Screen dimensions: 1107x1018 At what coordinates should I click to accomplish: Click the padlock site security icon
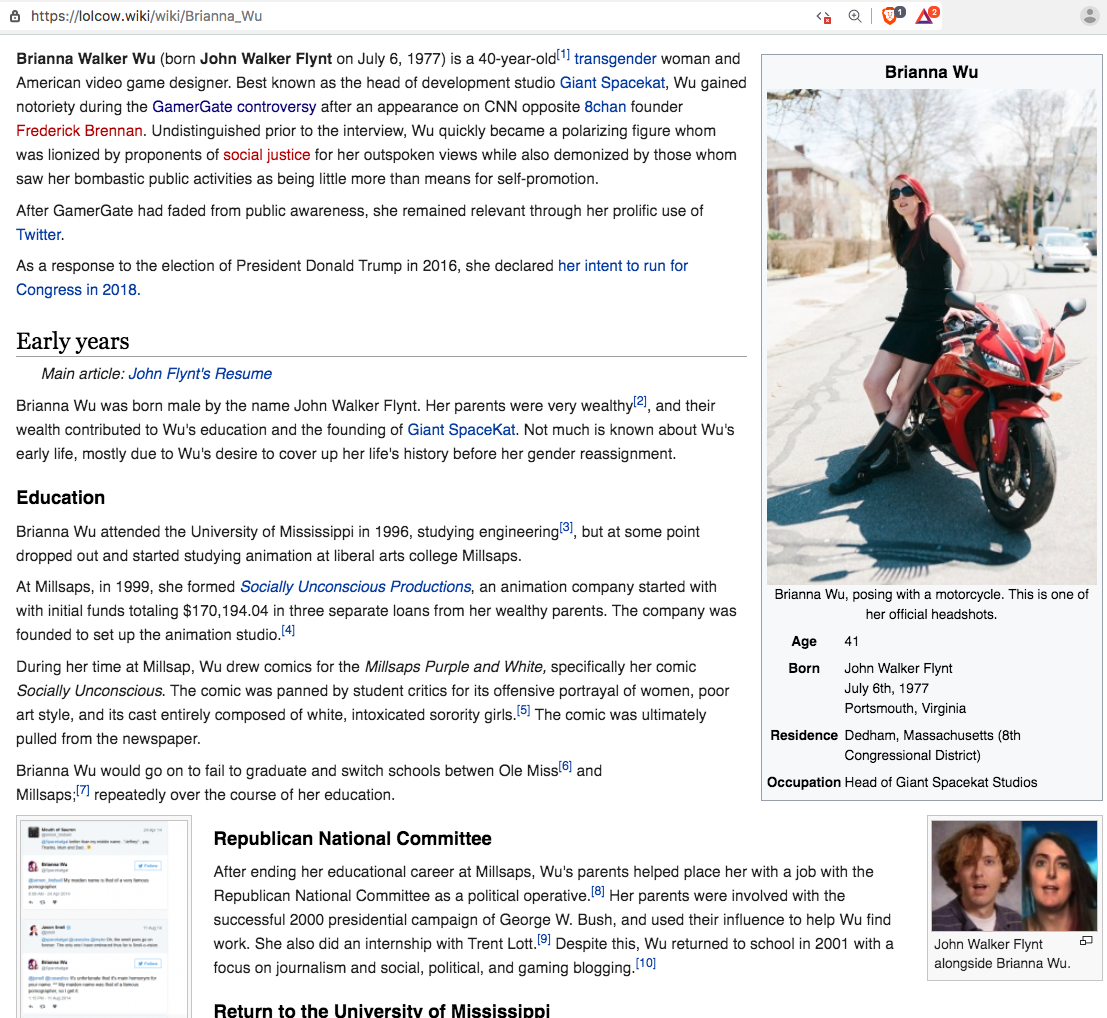pos(17,16)
